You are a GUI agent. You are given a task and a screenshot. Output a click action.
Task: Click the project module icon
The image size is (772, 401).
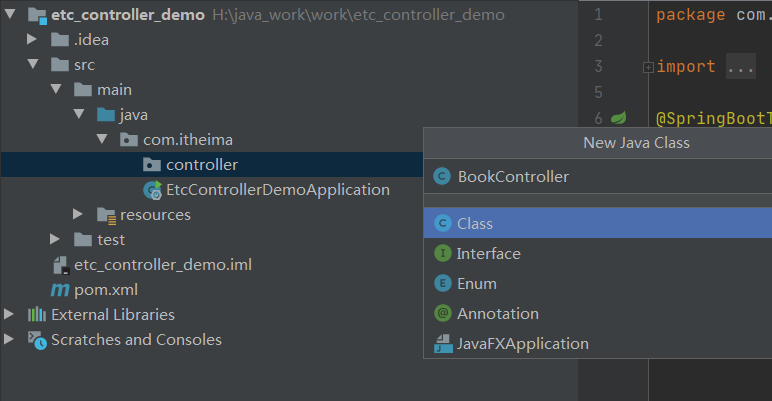tap(37, 15)
